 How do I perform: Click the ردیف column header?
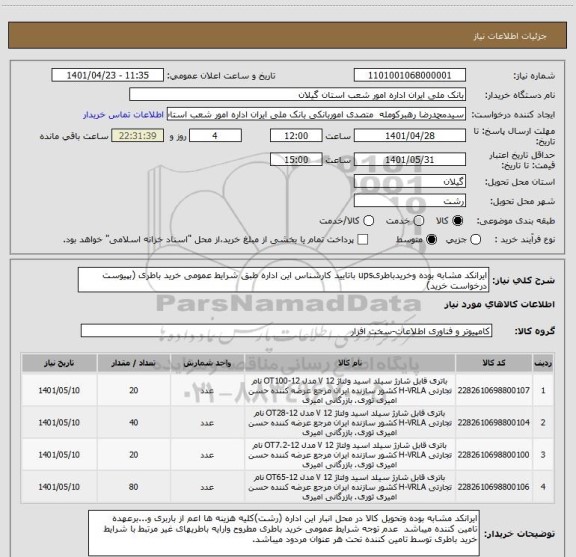pos(543,363)
